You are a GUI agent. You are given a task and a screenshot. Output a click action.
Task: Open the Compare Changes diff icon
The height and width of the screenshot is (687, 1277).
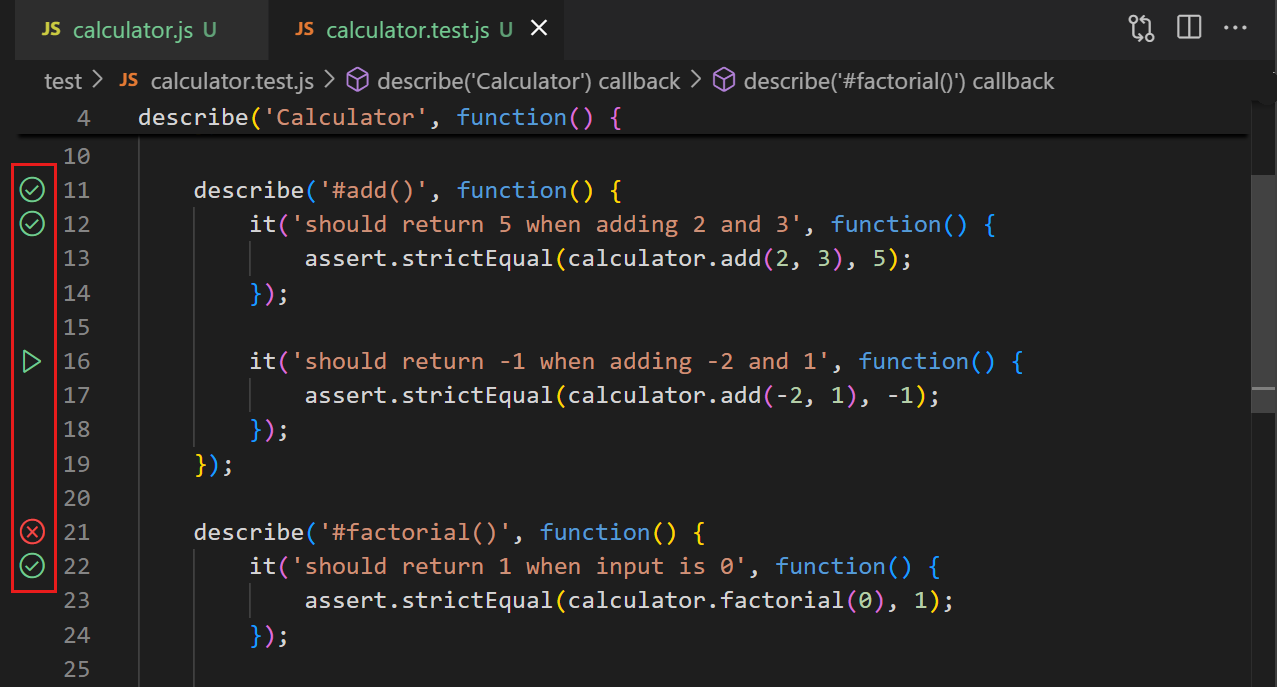click(x=1140, y=28)
